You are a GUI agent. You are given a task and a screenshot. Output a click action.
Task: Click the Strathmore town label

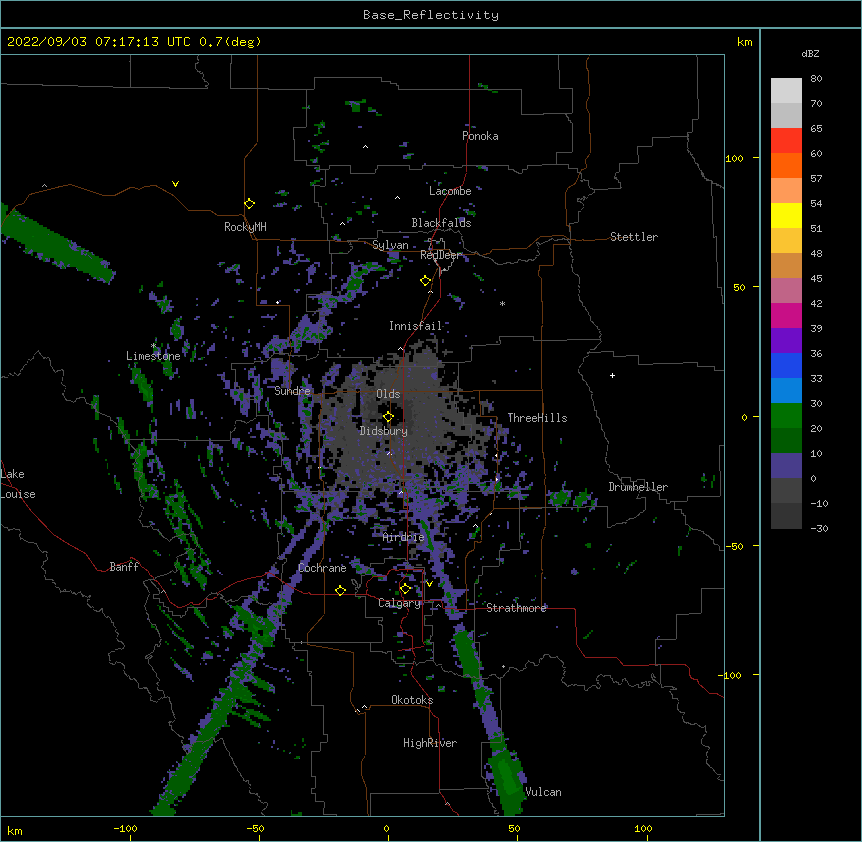coord(516,608)
